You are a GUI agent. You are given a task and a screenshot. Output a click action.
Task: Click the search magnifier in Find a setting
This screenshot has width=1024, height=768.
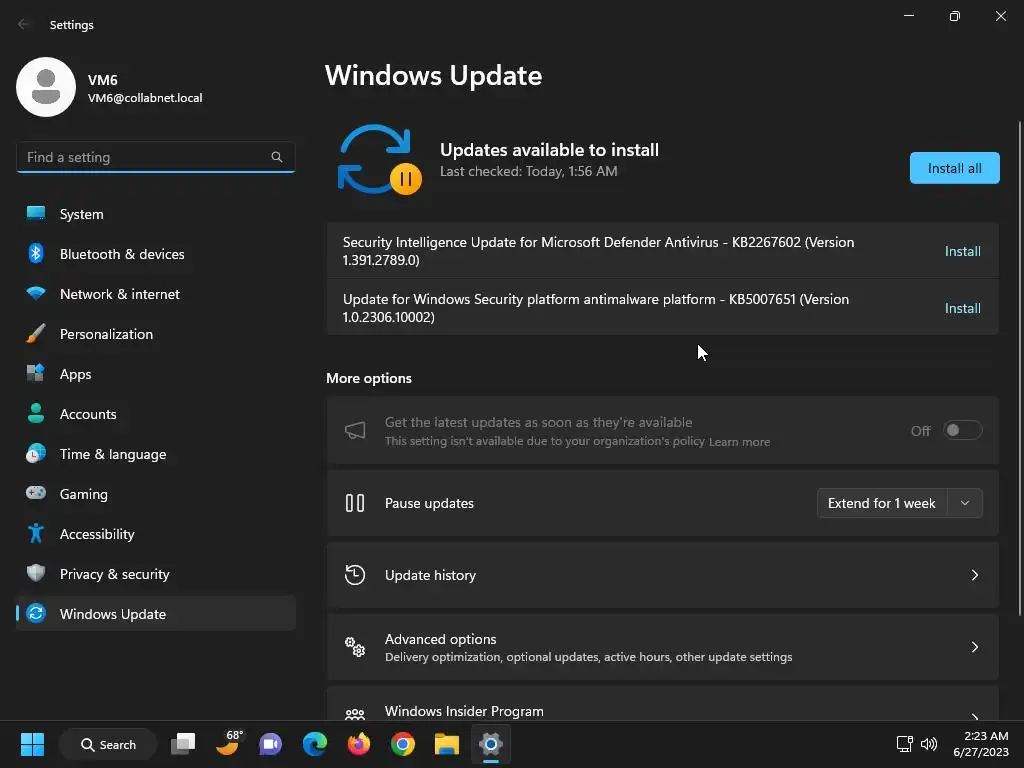pyautogui.click(x=277, y=157)
